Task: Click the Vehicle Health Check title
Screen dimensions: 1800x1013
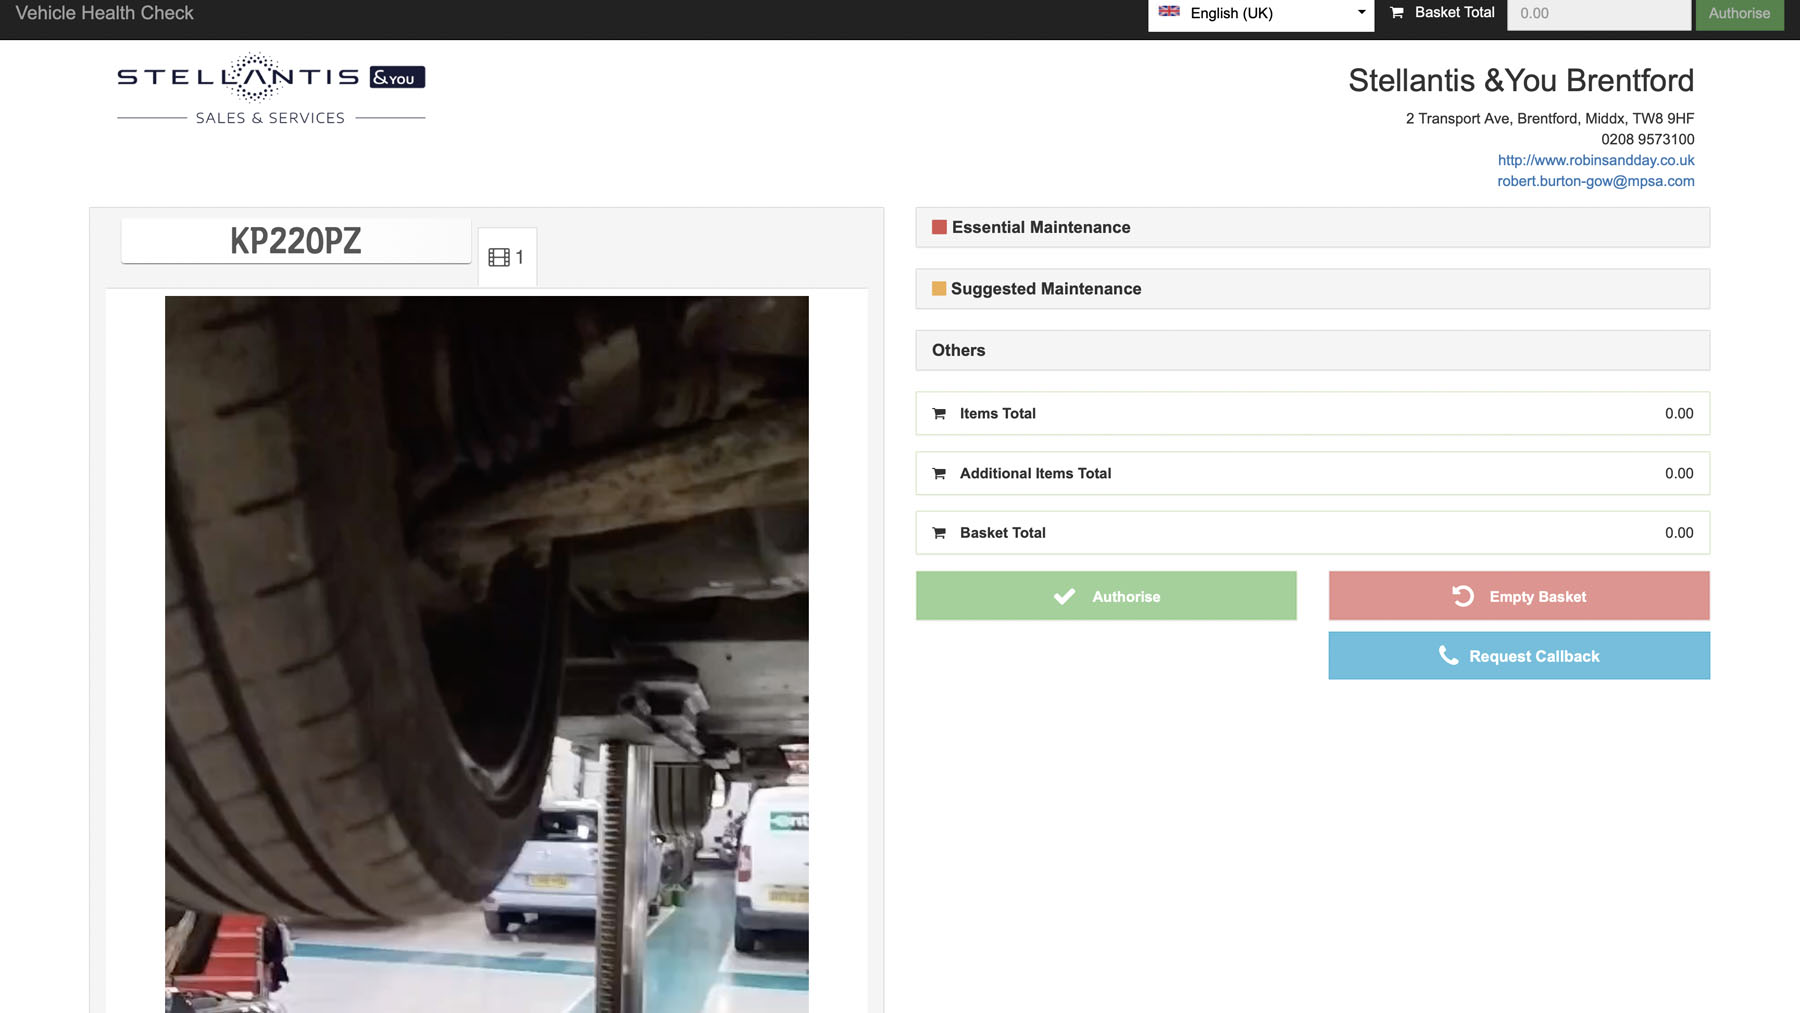Action: tap(105, 13)
